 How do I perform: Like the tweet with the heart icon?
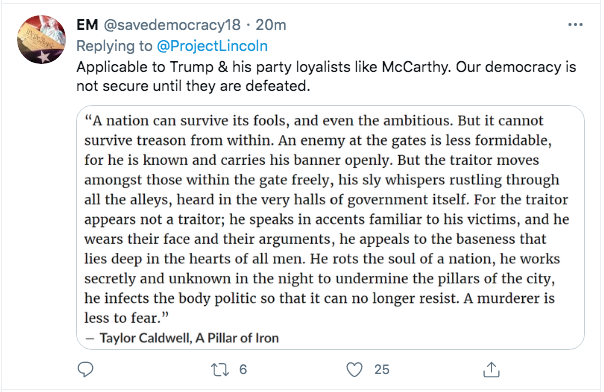click(x=354, y=370)
